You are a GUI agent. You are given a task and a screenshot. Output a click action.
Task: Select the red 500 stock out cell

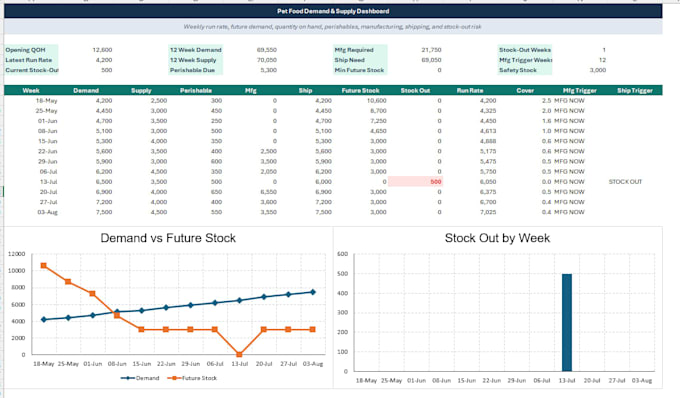415,182
